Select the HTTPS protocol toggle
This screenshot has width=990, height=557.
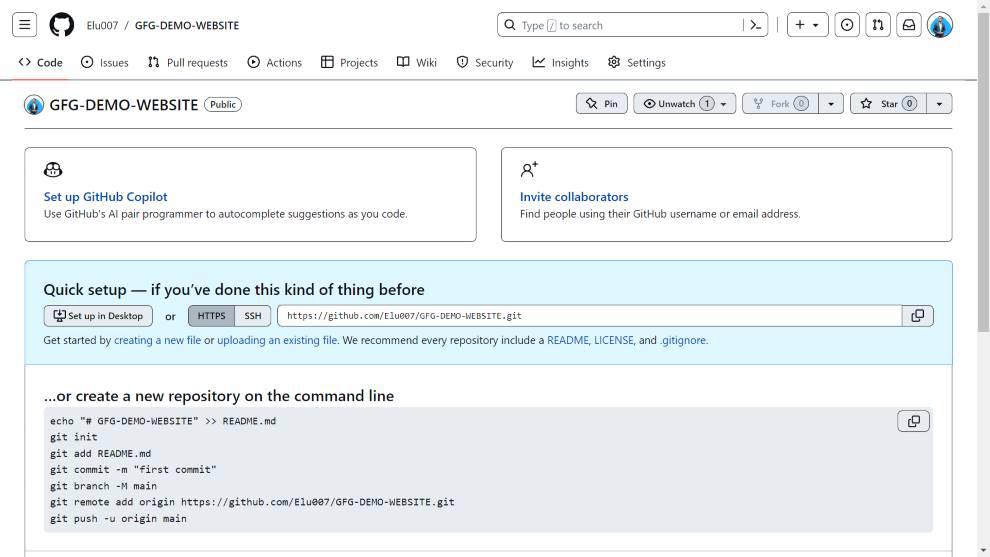point(211,316)
